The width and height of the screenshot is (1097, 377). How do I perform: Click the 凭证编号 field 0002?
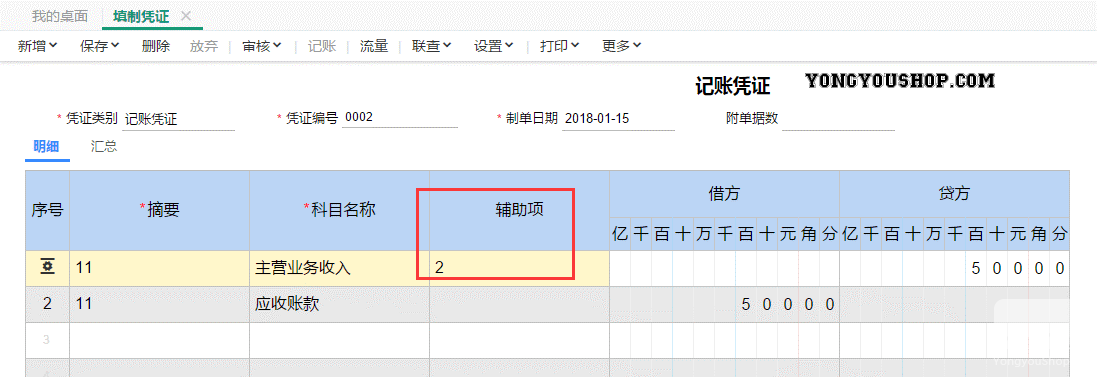399,118
